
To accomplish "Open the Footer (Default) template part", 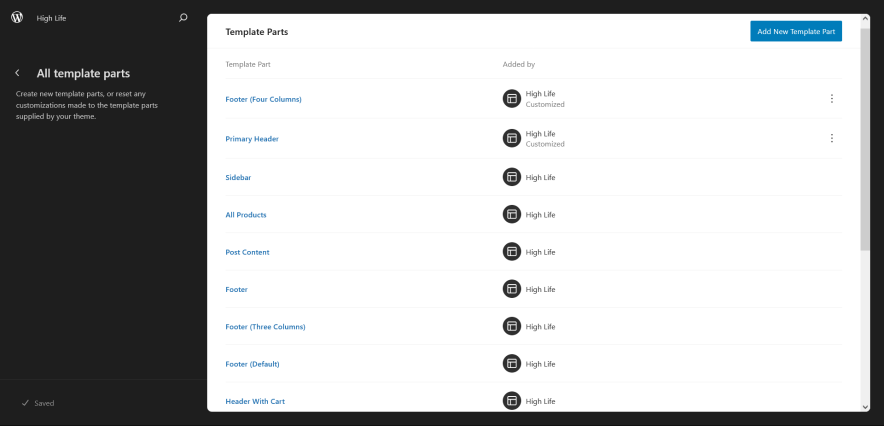I will point(252,364).
